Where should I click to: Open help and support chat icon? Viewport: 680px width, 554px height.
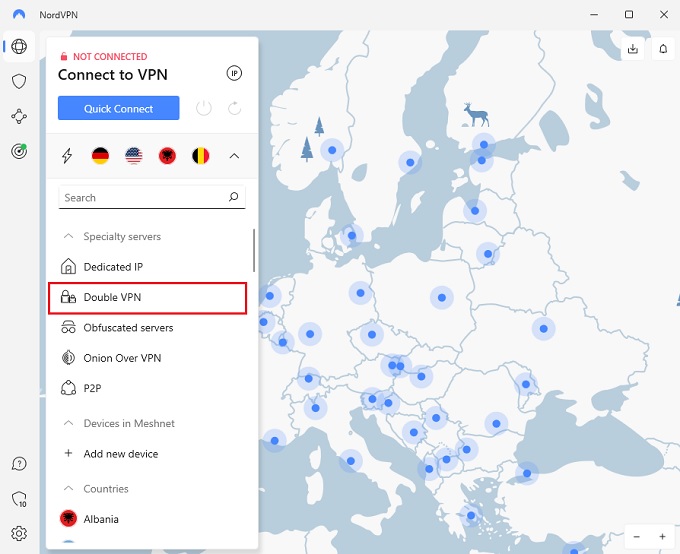tap(19, 464)
